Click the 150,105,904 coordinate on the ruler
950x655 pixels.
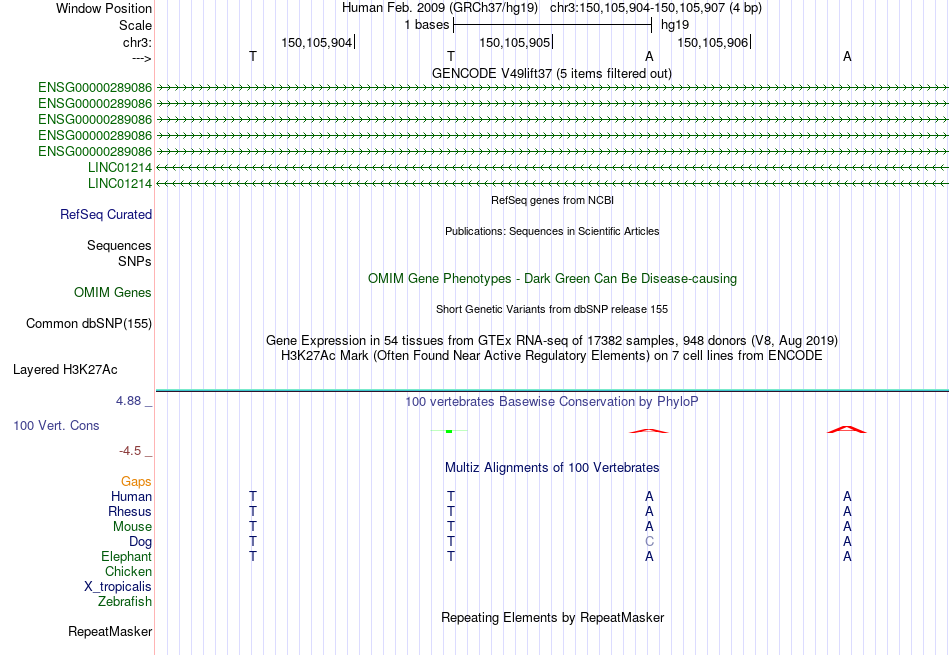coord(317,42)
